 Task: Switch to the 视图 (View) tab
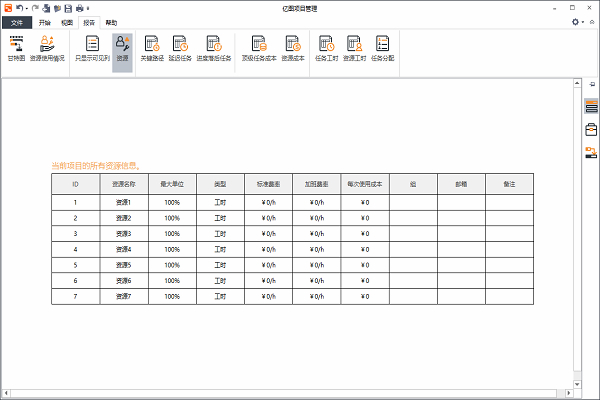tap(66, 21)
